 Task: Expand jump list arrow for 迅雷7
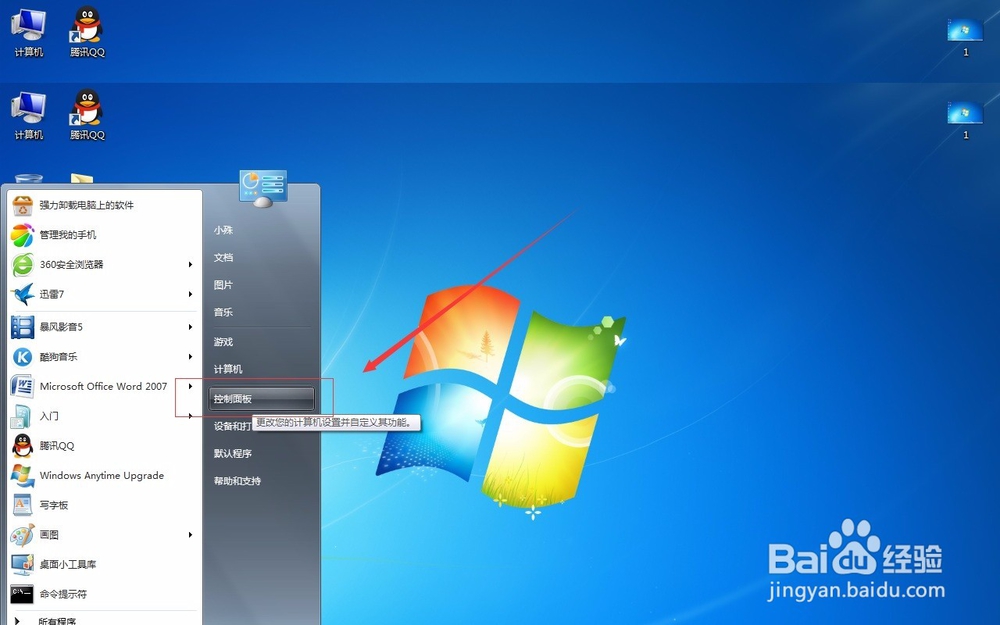[190, 294]
